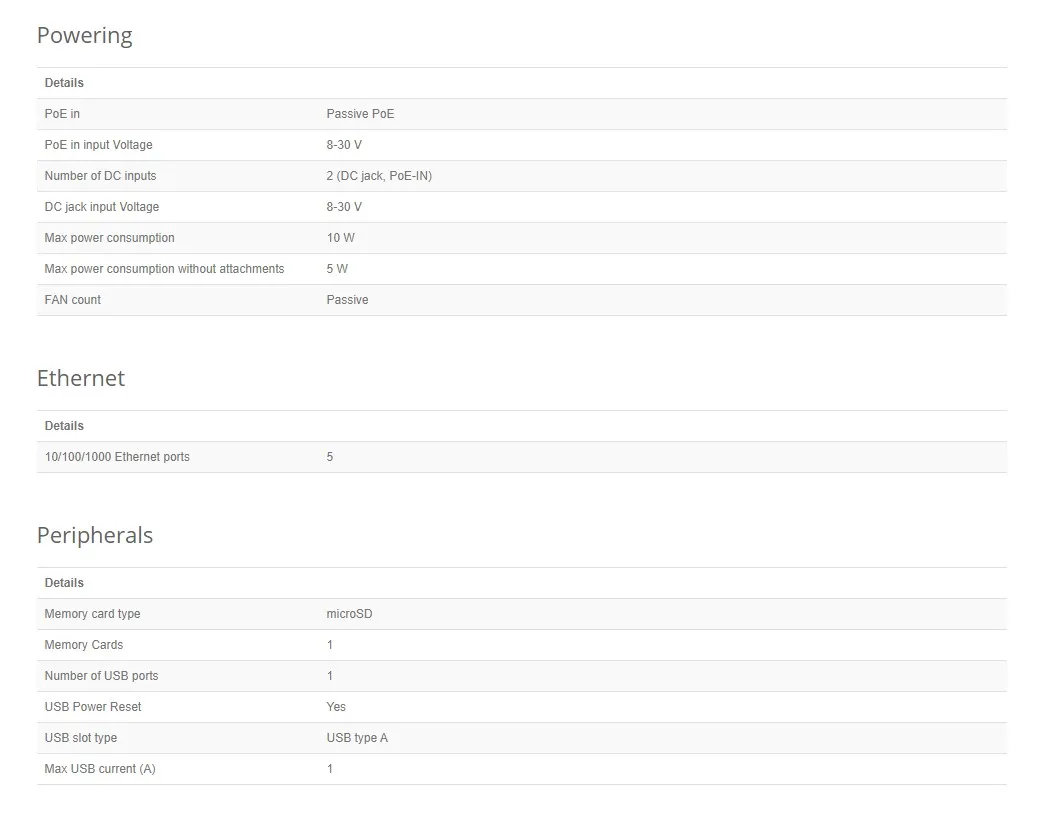Screen dimensions: 1045x816
Task: Click the Powering section heading
Action: [85, 35]
